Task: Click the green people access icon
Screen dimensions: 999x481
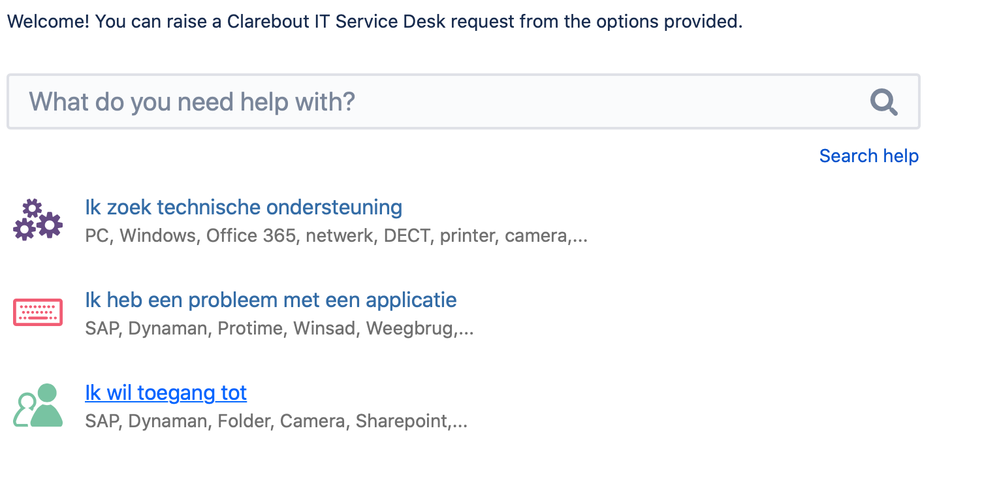Action: click(38, 405)
